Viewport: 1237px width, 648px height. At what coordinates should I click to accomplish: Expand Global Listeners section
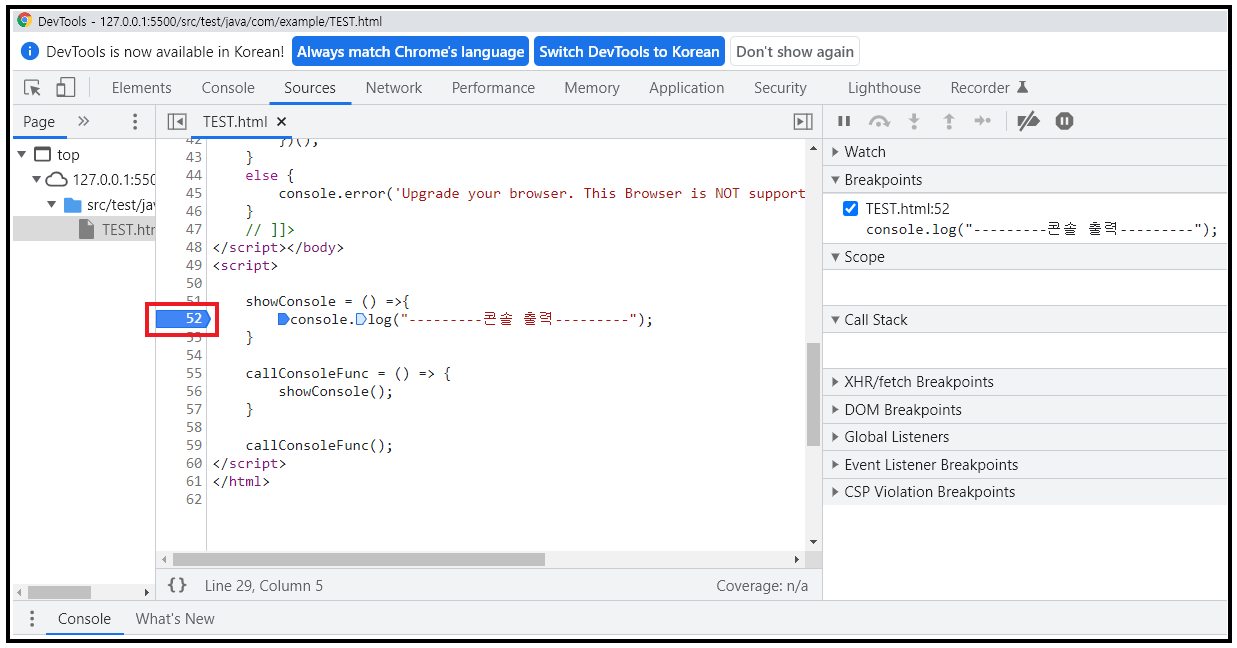point(1025,437)
